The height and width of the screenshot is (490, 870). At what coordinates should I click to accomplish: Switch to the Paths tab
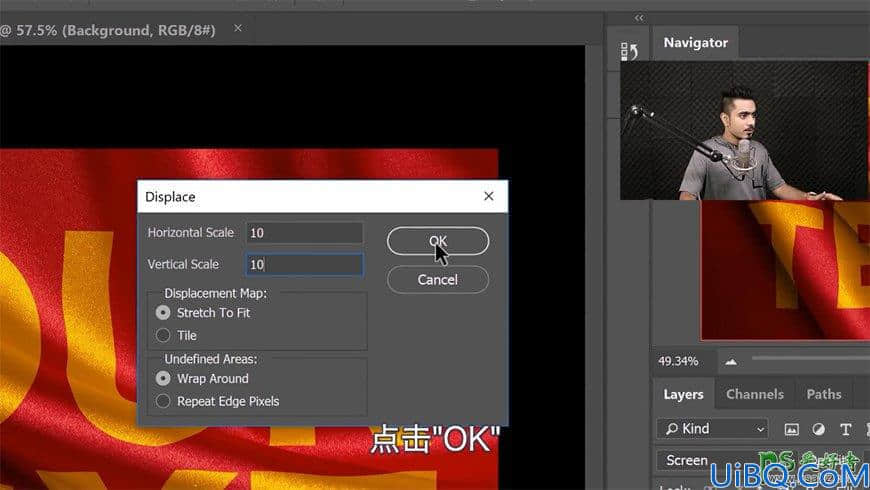[x=823, y=395]
